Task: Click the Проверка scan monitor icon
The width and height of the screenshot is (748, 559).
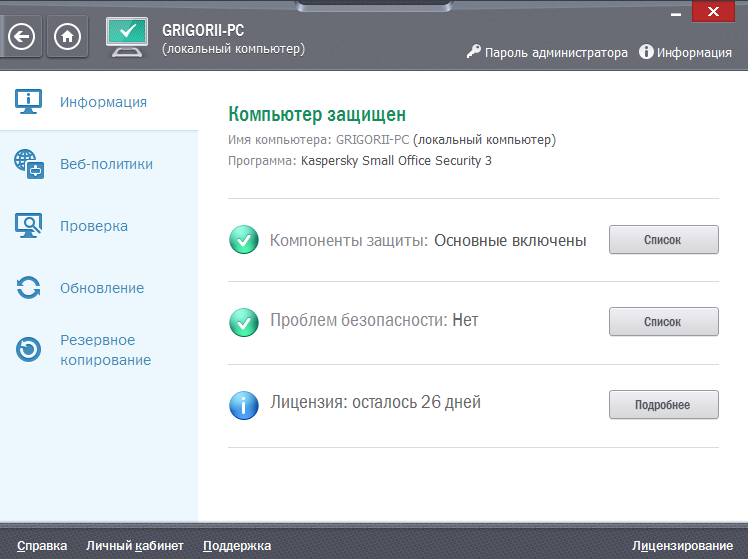Action: click(x=29, y=226)
